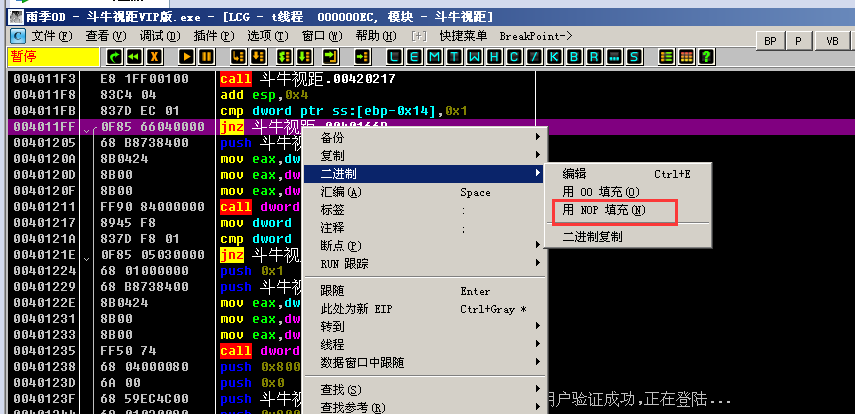Run the program with the play icon

(x=187, y=57)
